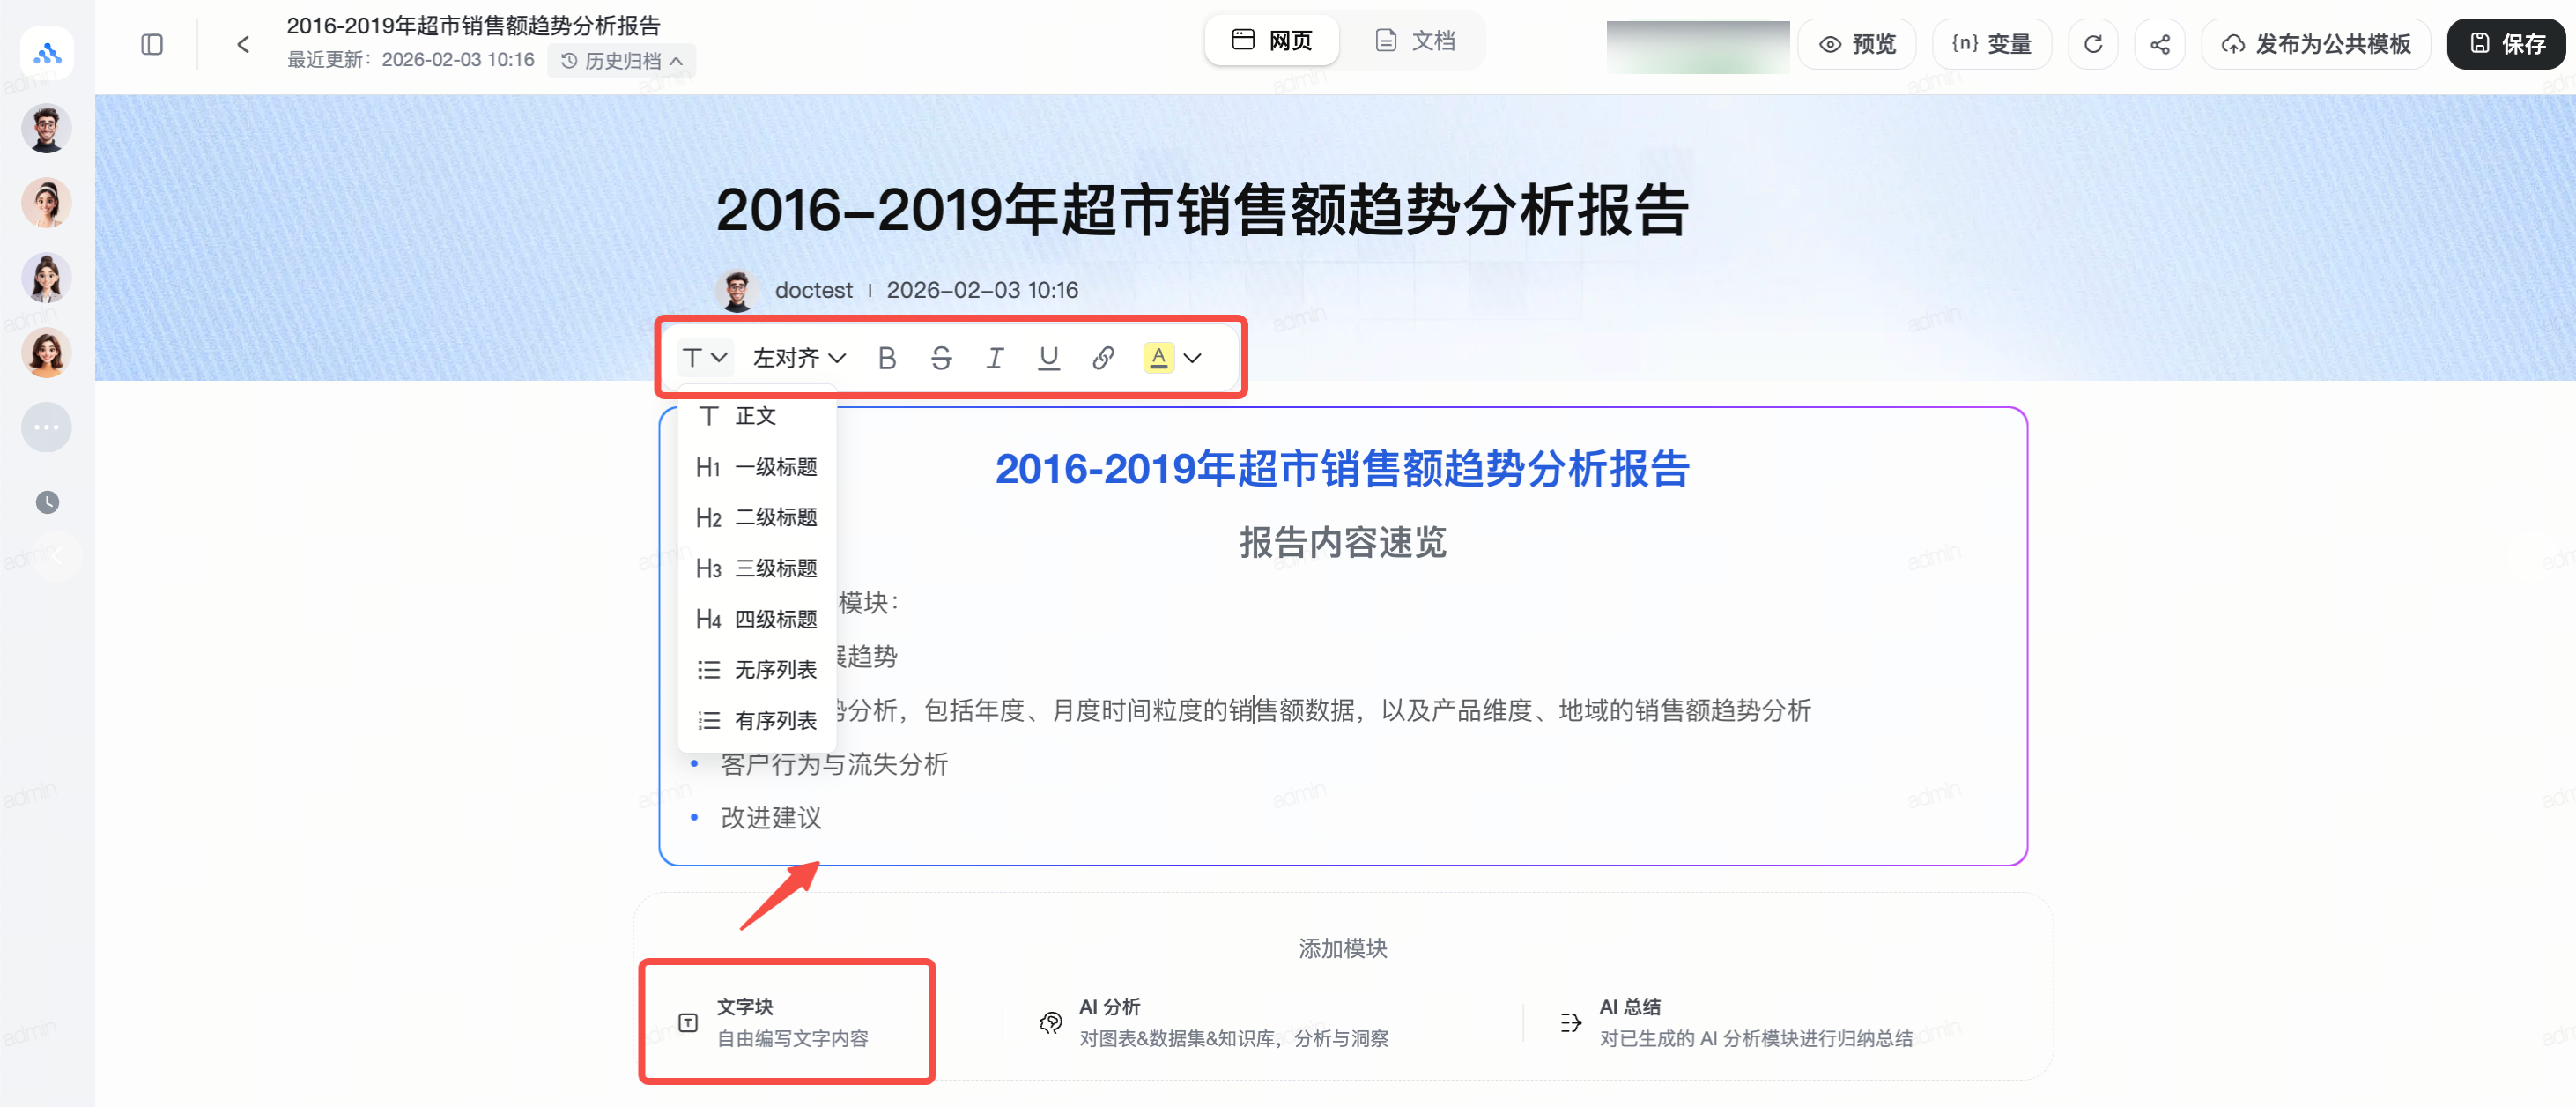Expand the 左对齐 alignment dropdown
The image size is (2576, 1107).
798,358
